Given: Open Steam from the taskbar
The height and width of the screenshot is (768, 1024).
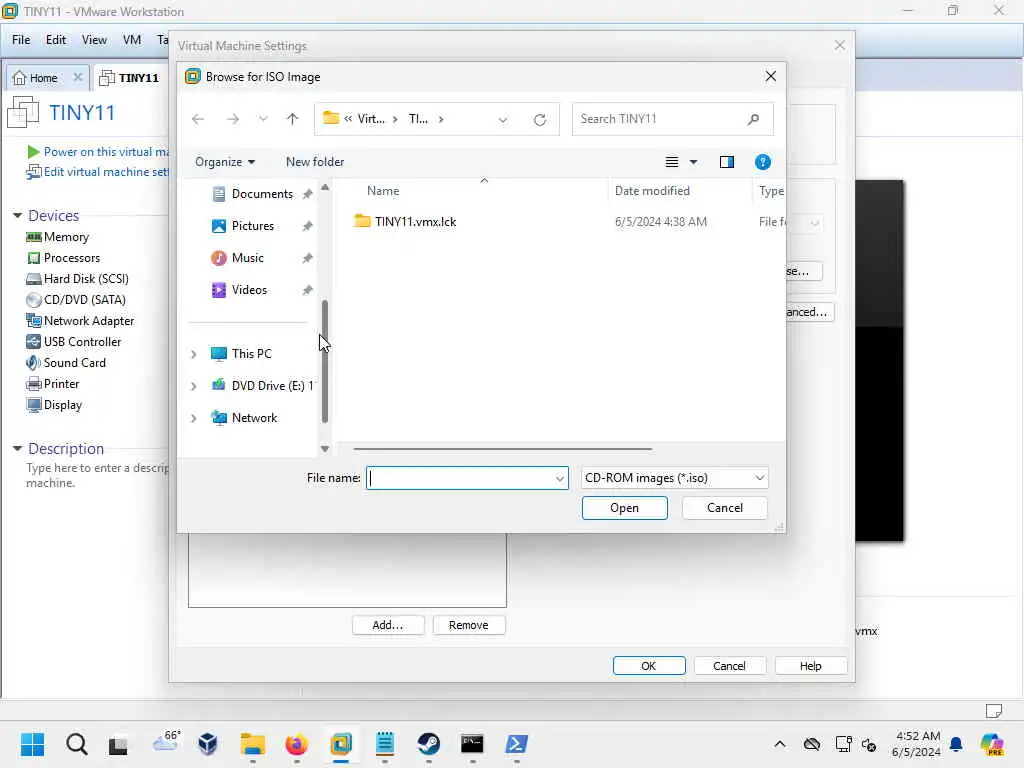Looking at the screenshot, I should click(x=428, y=744).
